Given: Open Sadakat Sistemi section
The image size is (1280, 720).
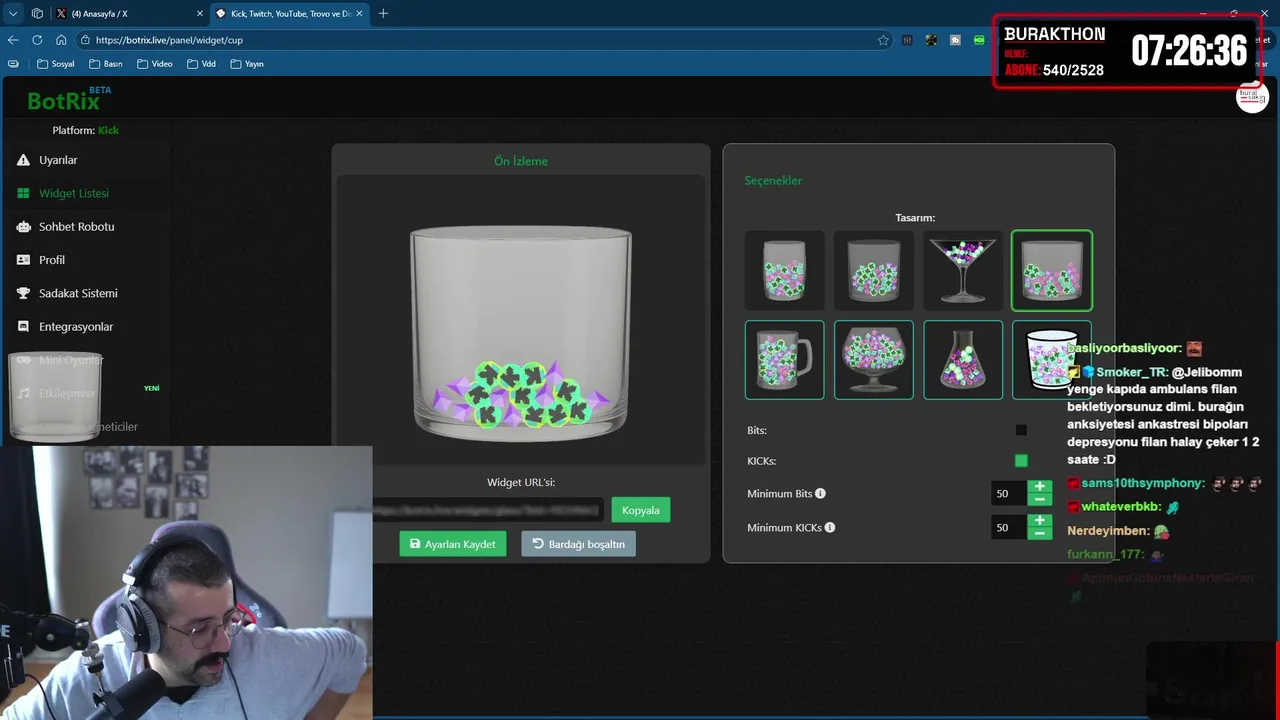Looking at the screenshot, I should click(78, 293).
